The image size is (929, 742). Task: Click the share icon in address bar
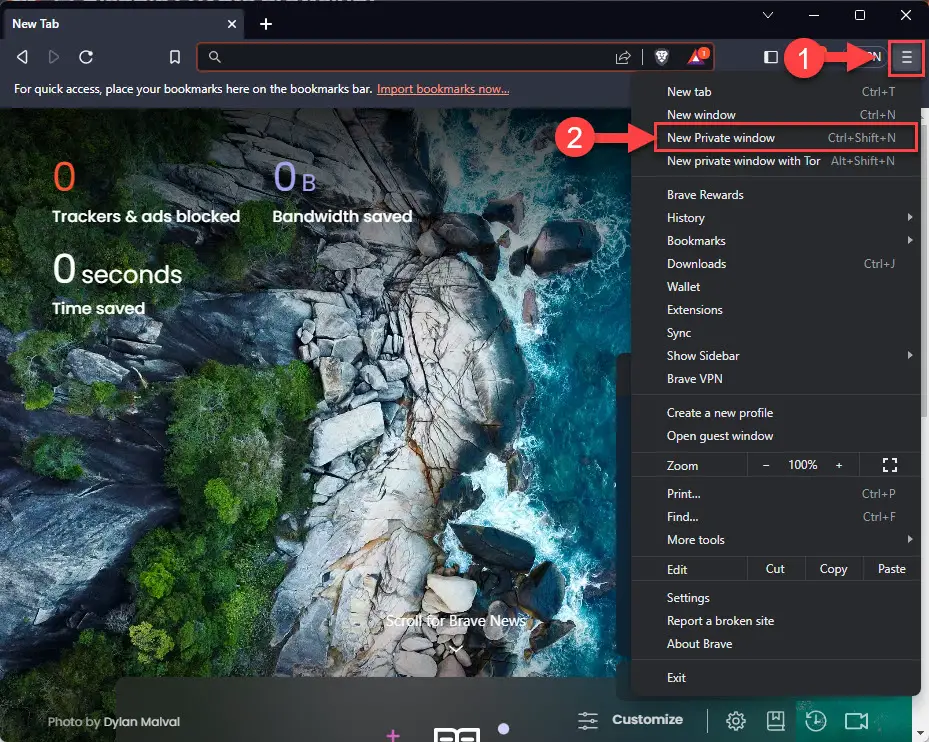(623, 57)
